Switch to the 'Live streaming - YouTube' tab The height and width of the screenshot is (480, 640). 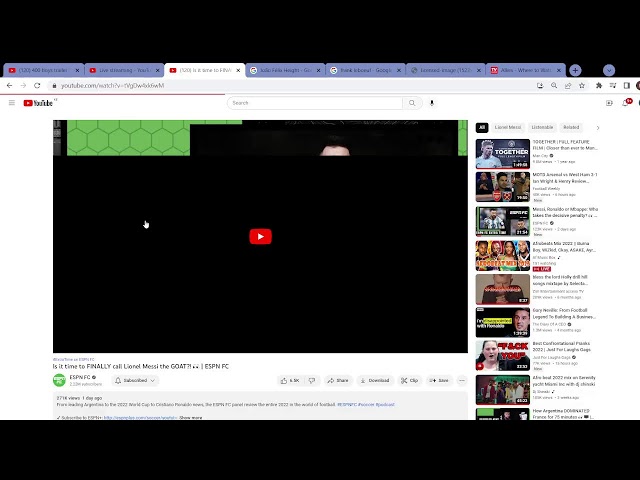124,70
